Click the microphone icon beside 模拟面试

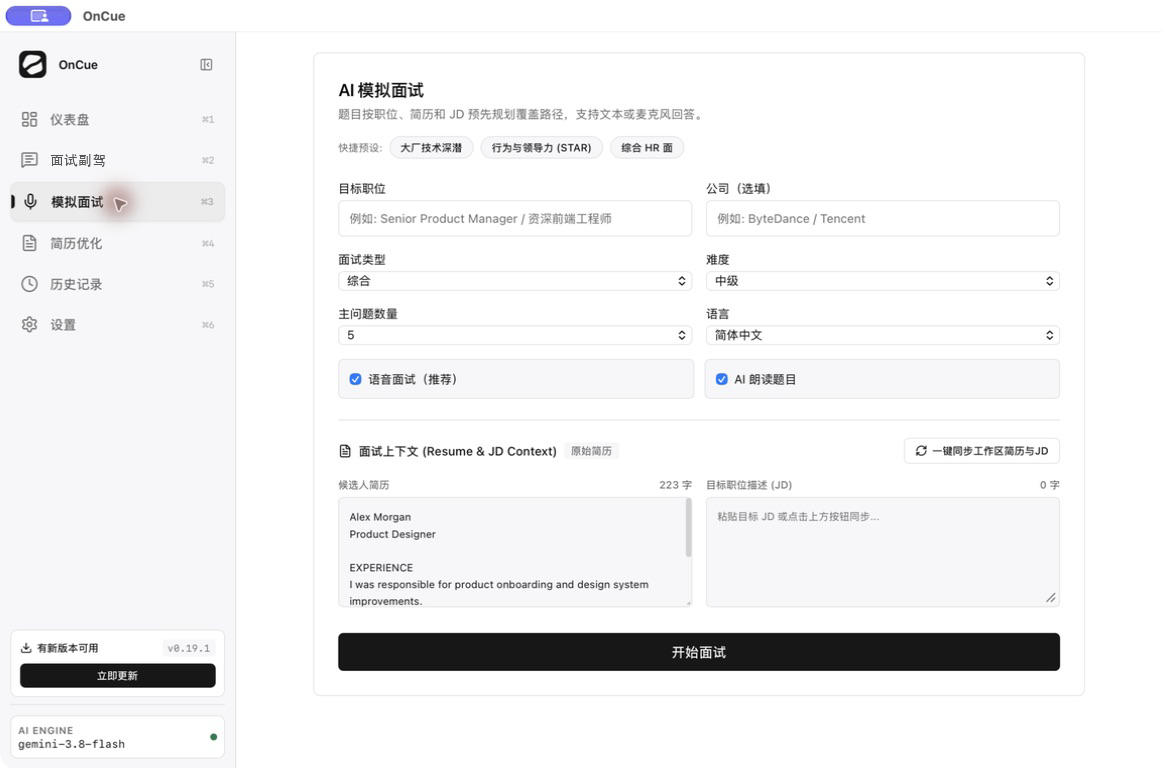30,202
